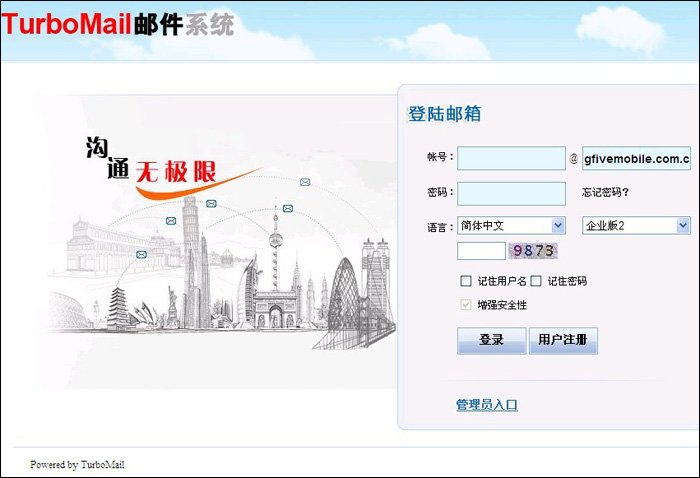700x478 pixels.
Task: Select the captcha code text box
Action: click(481, 252)
